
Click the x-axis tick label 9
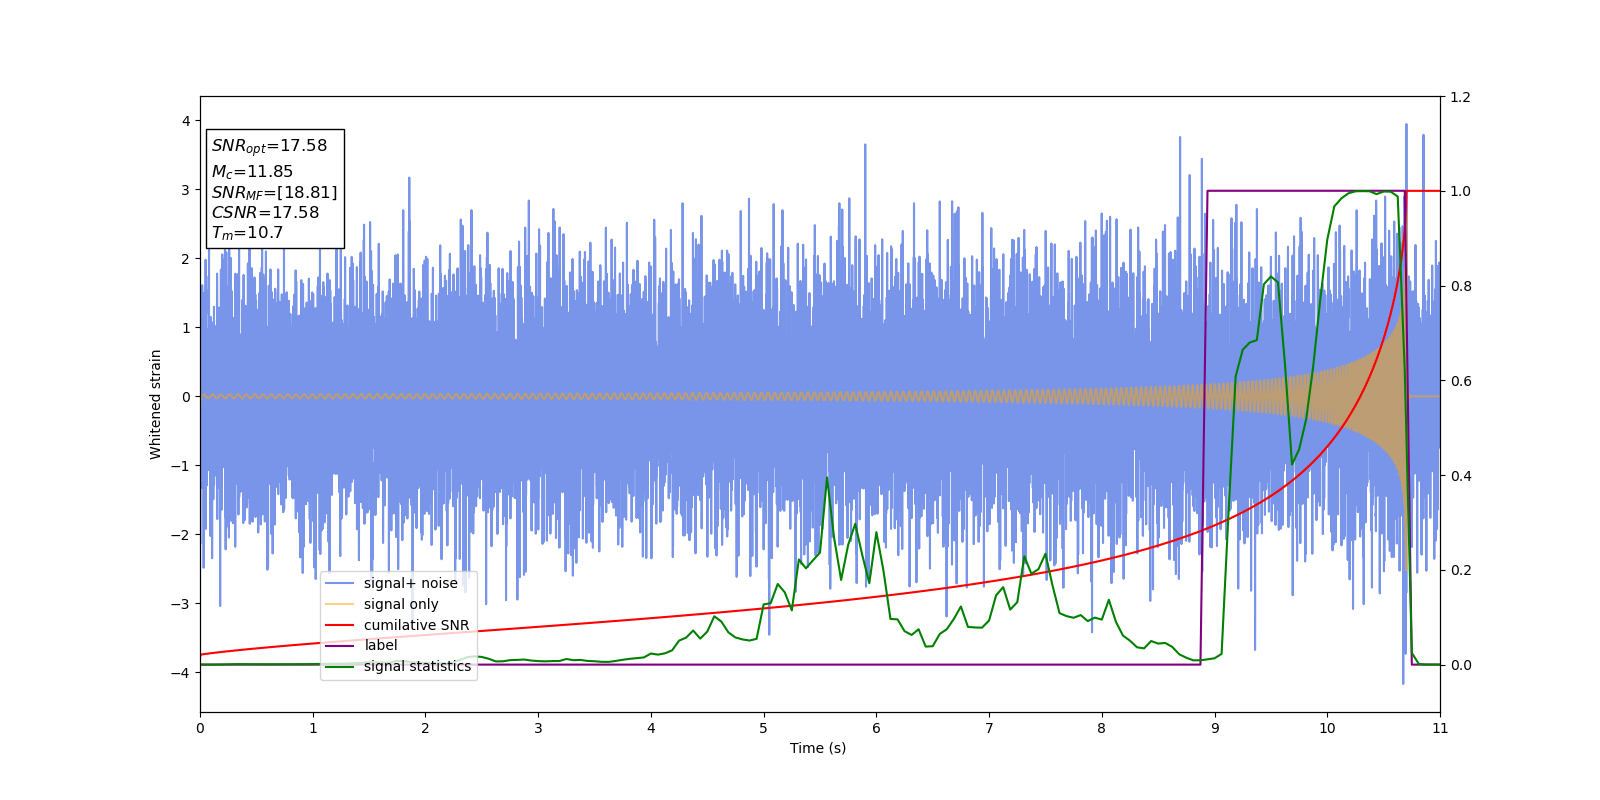(1215, 728)
